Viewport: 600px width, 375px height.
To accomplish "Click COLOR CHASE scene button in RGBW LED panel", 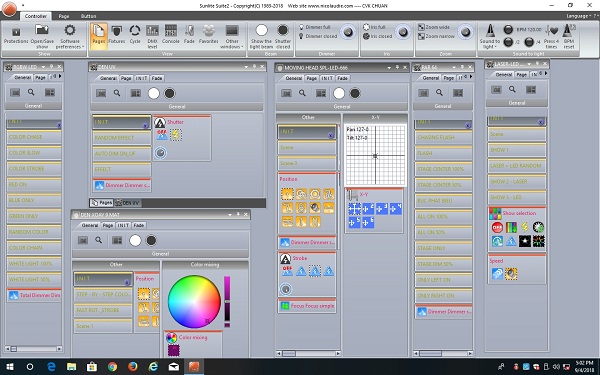I will coord(34,137).
